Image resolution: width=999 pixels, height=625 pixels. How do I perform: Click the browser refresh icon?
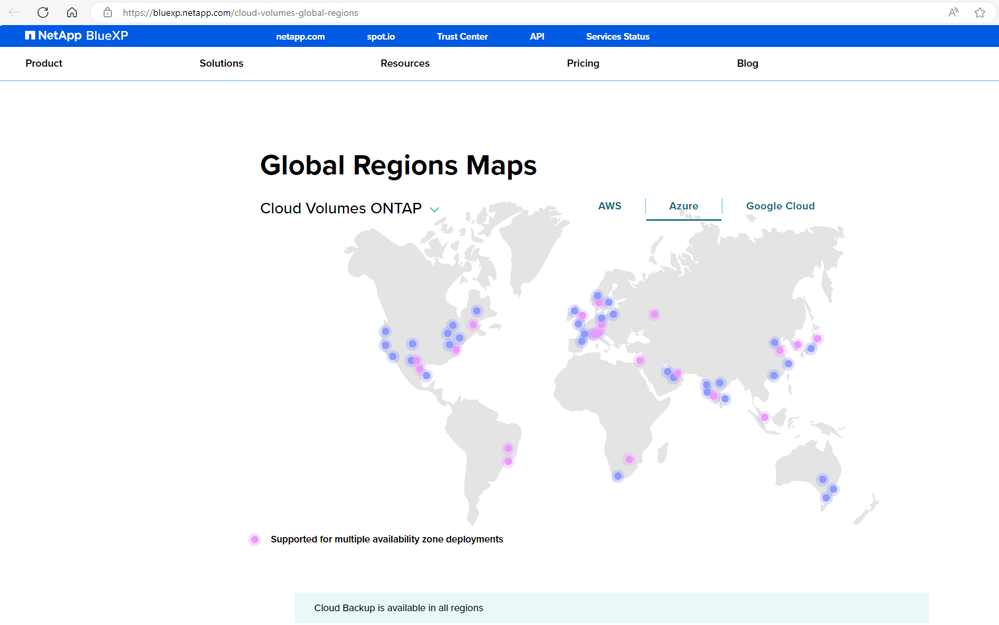pyautogui.click(x=43, y=13)
